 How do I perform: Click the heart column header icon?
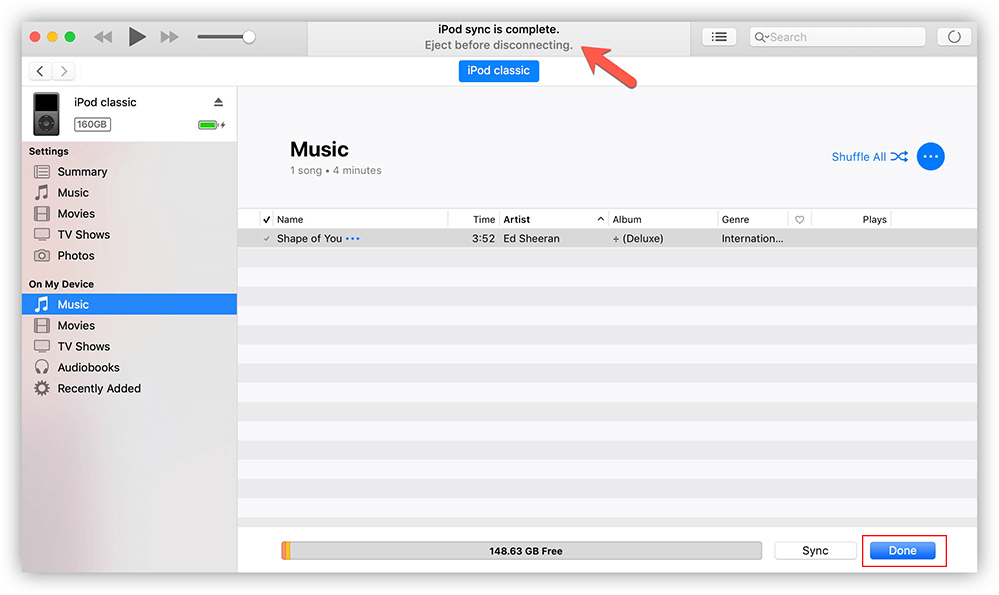pyautogui.click(x=799, y=220)
